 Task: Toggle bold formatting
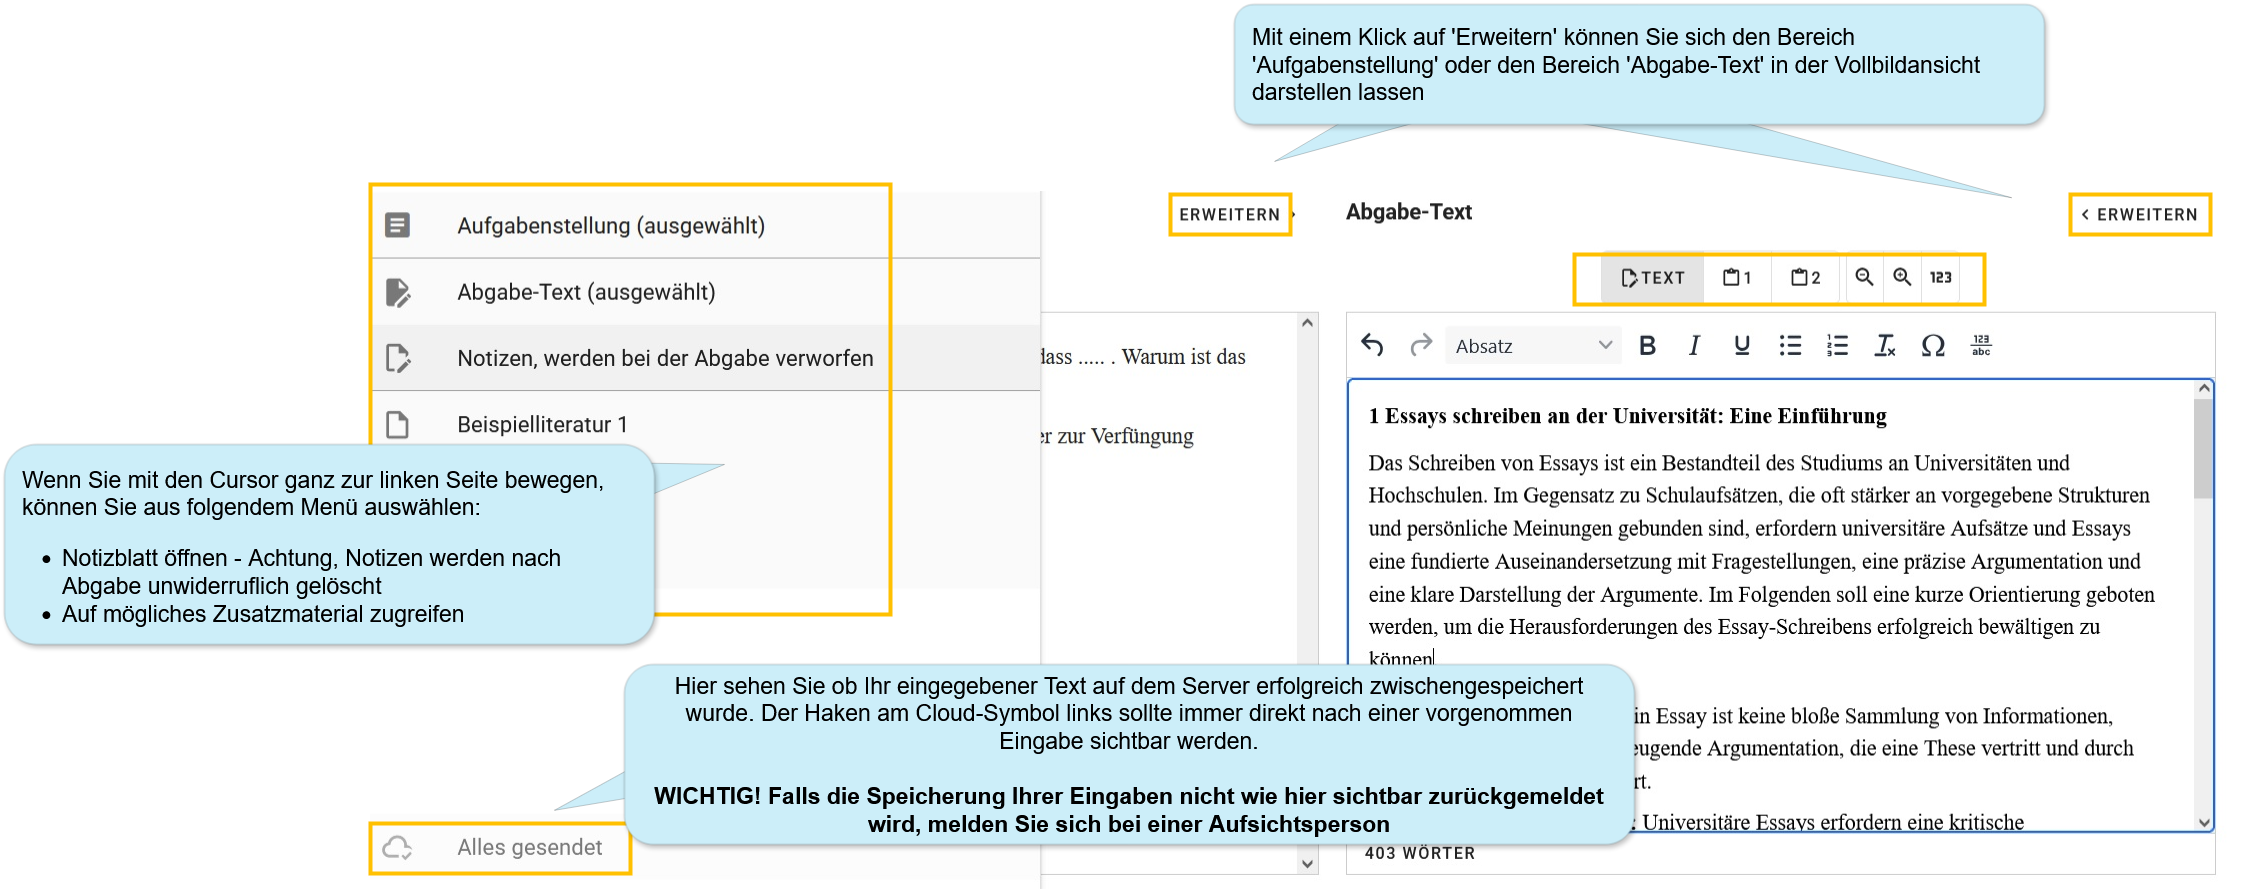(x=1647, y=346)
